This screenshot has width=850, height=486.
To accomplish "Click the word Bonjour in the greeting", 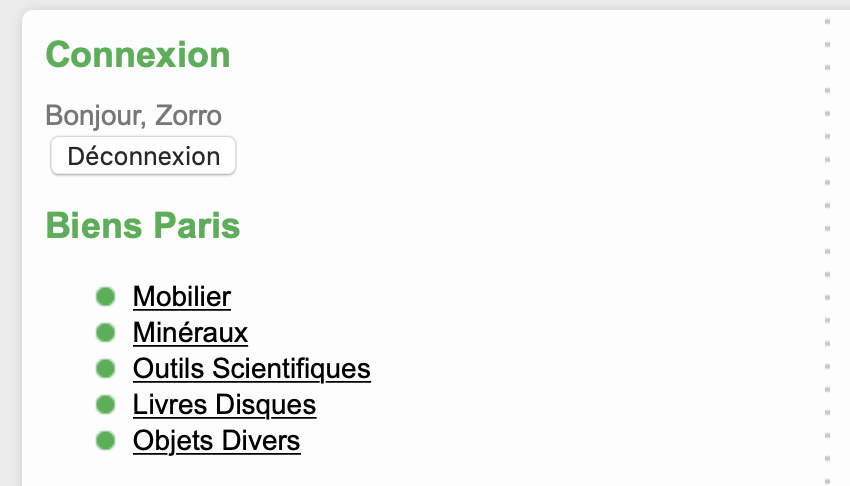I will coord(93,116).
